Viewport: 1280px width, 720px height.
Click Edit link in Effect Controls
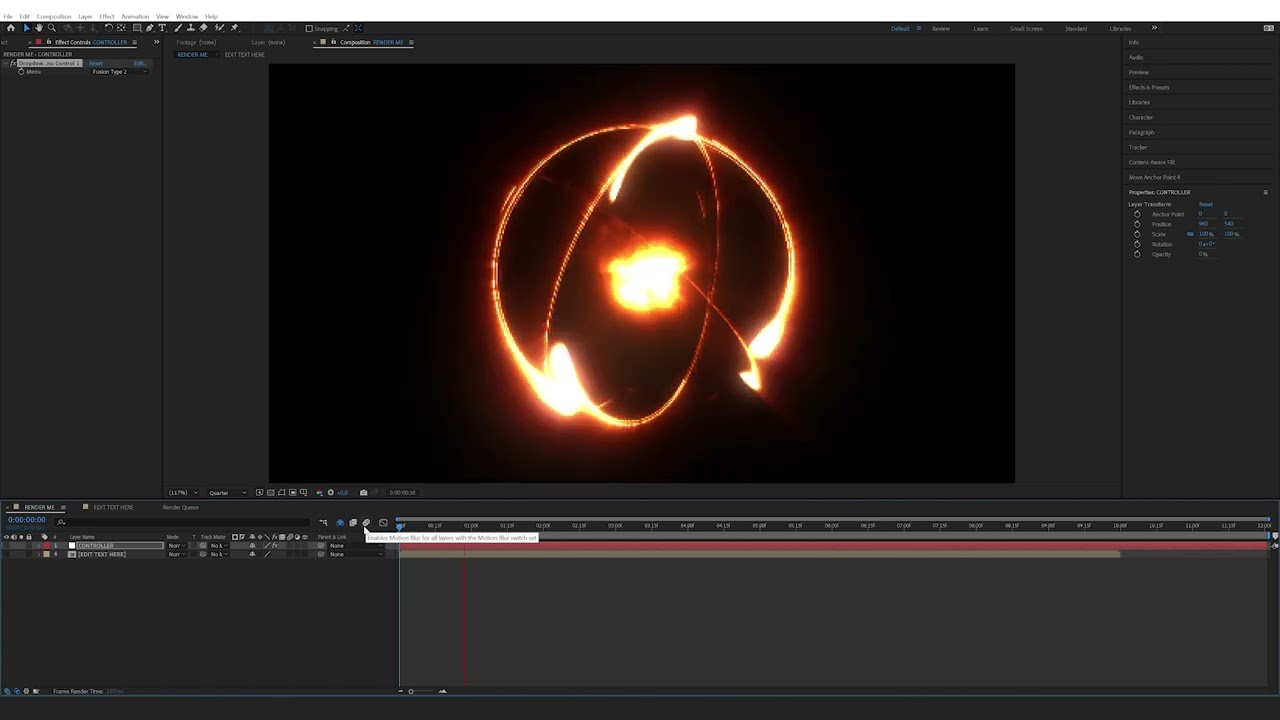140,63
